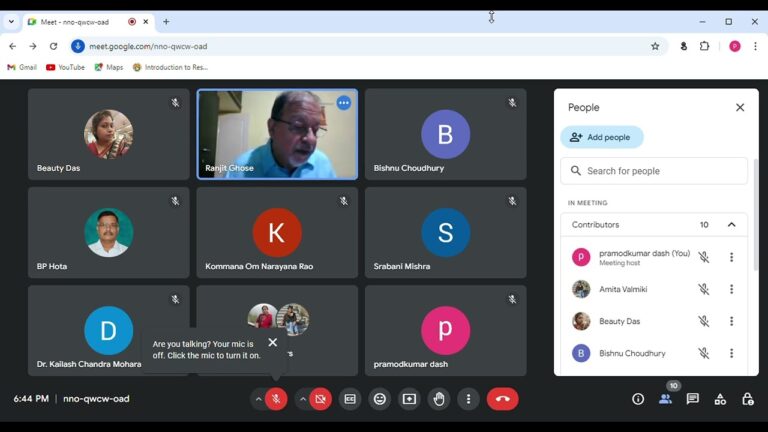The width and height of the screenshot is (768, 432).
Task: Open the emoji reactions button
Action: point(380,399)
